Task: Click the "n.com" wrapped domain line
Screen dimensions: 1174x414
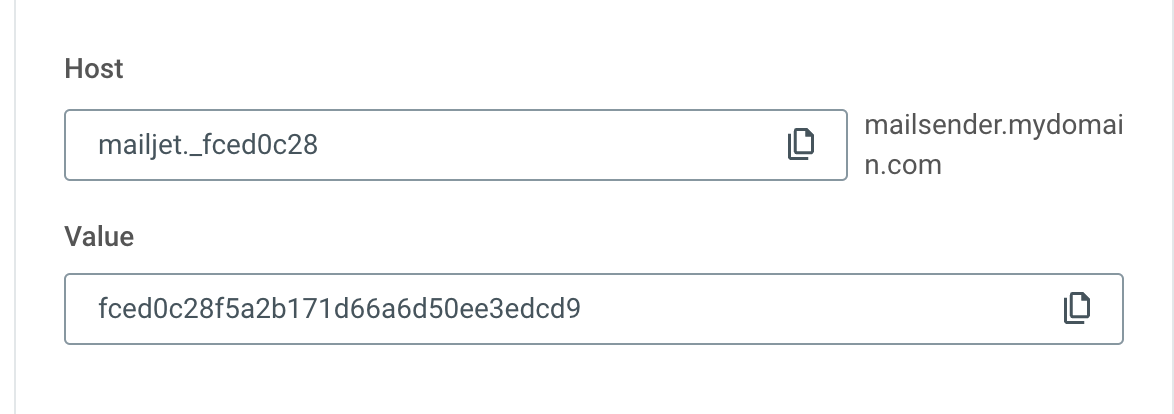Action: [903, 164]
